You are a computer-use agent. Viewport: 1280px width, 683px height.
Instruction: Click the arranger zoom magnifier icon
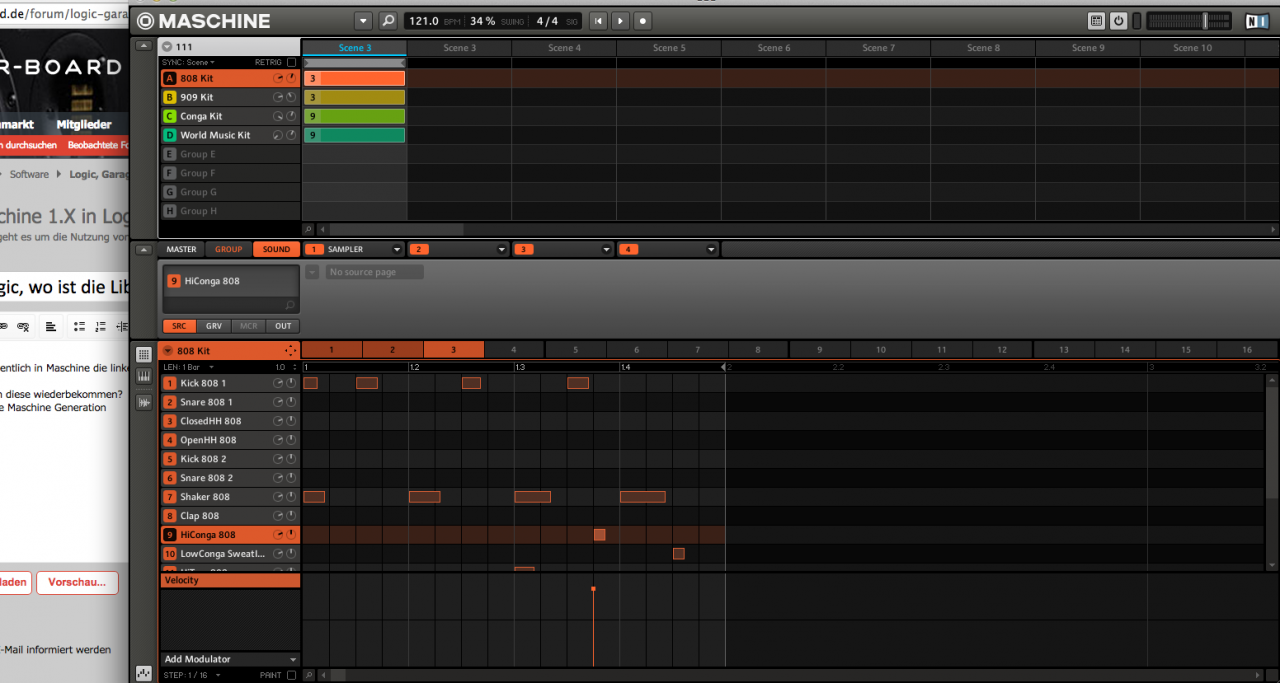coord(309,229)
